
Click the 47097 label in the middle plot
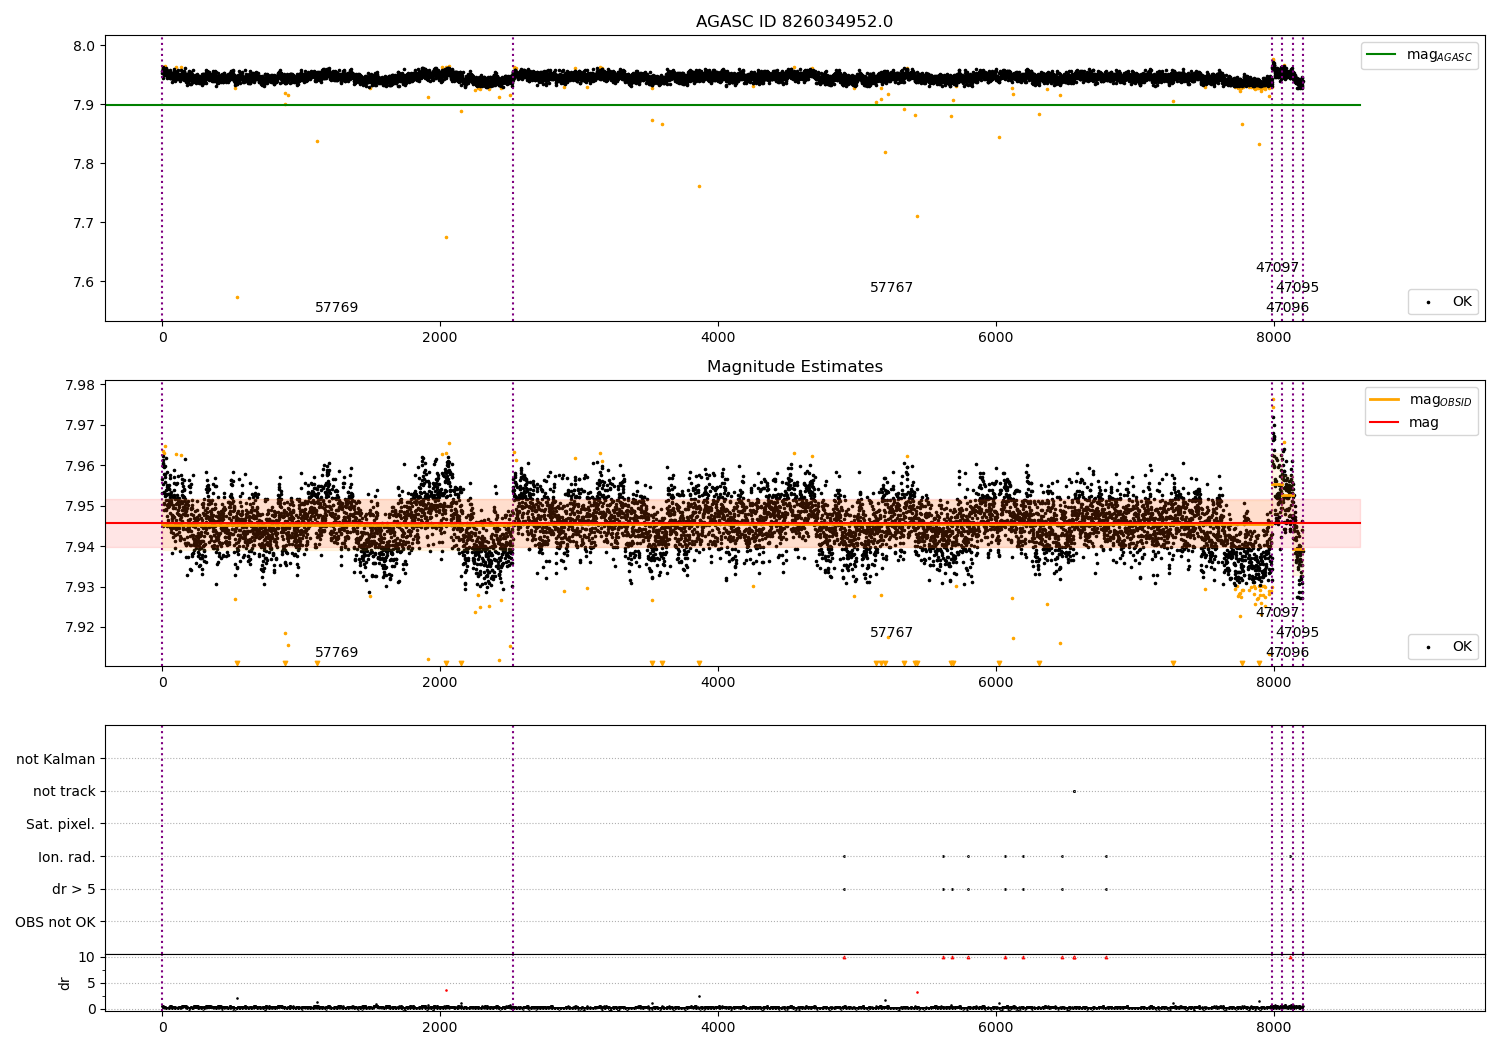(1277, 613)
